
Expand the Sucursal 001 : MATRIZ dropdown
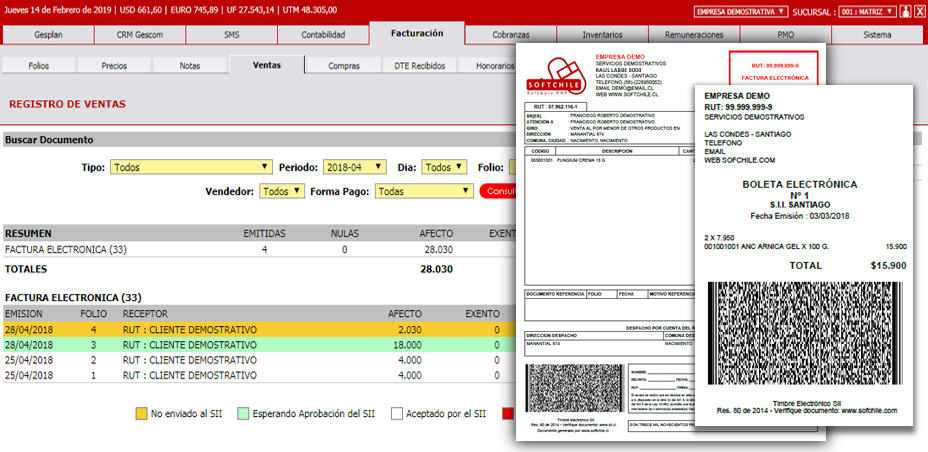click(865, 12)
